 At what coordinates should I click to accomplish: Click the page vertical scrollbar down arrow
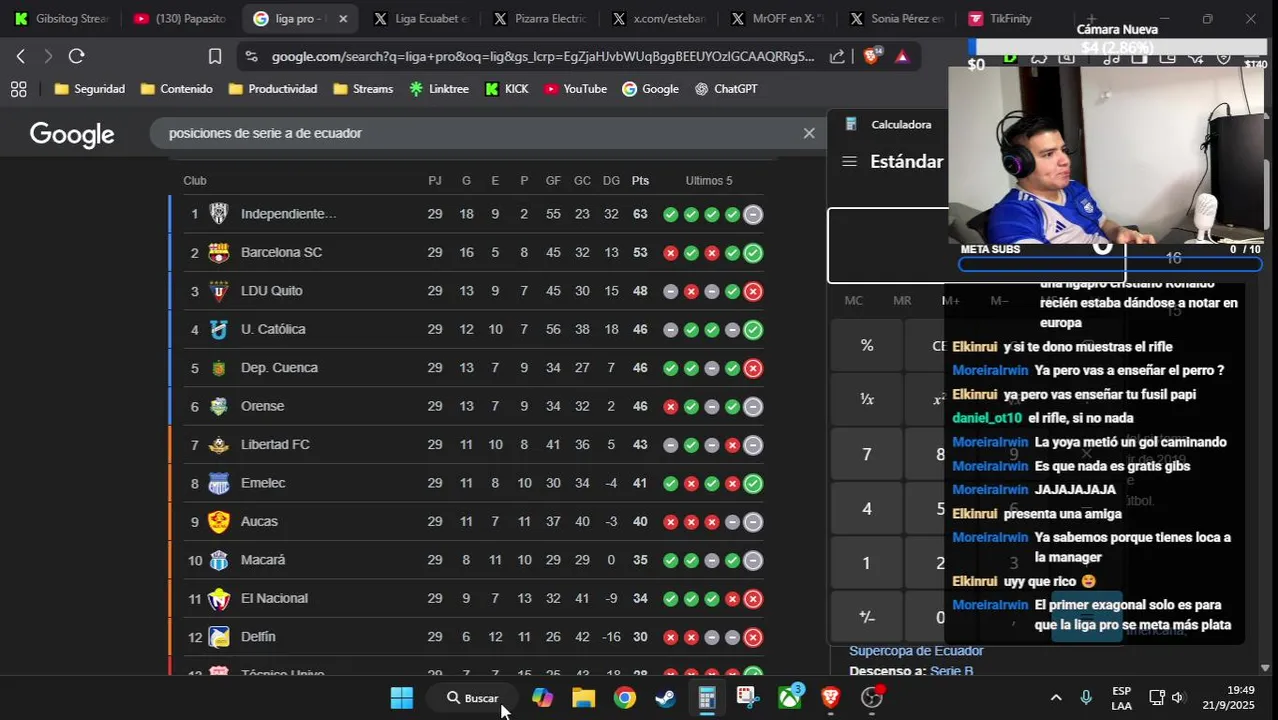[1265, 668]
